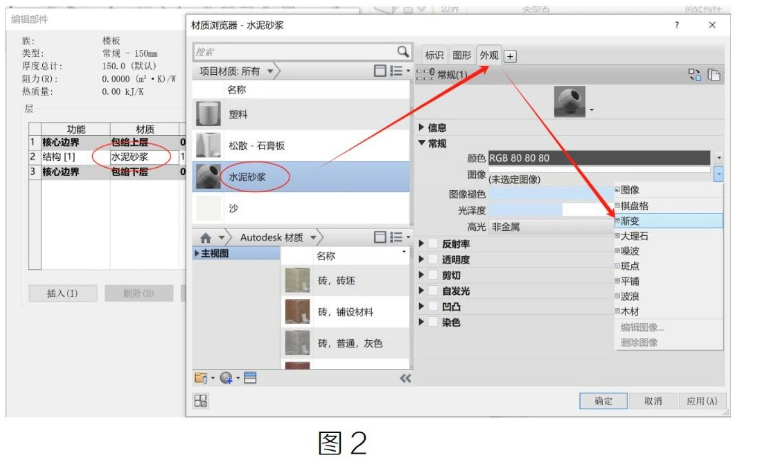The image size is (760, 464).
Task: Select the 主视图 tree item
Action: pos(237,253)
